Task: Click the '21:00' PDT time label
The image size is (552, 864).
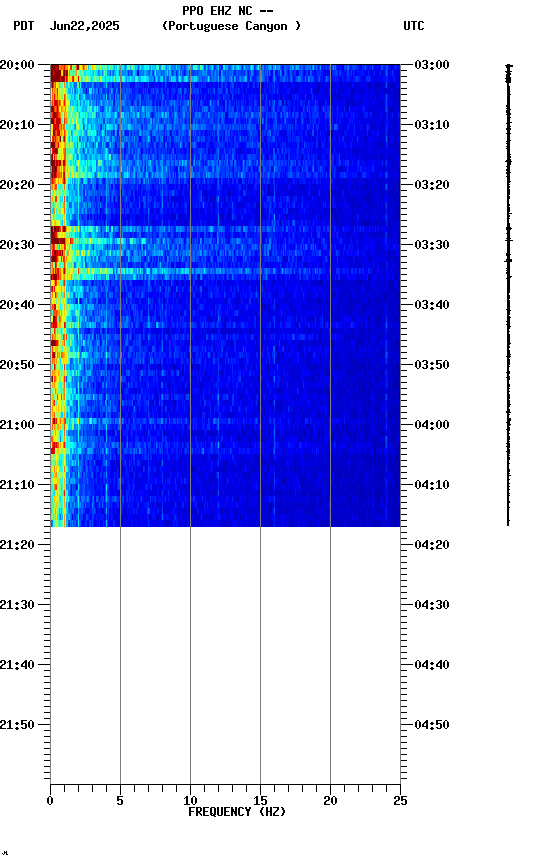Action: [17, 425]
